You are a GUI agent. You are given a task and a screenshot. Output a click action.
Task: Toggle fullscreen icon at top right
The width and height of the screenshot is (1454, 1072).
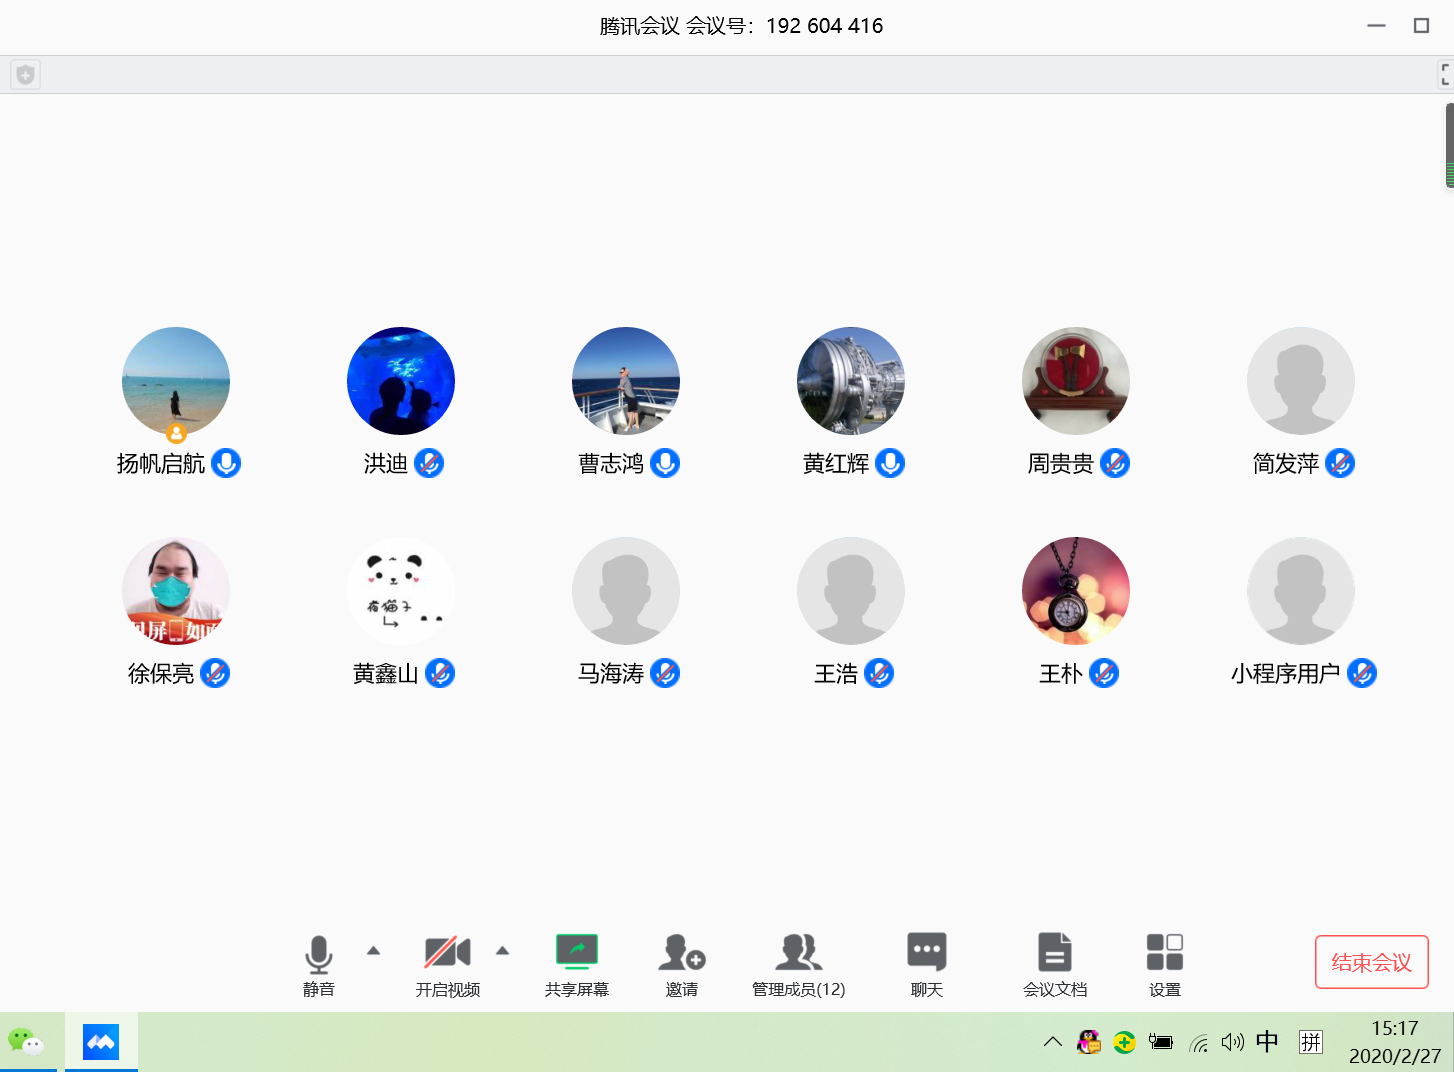(x=1445, y=75)
